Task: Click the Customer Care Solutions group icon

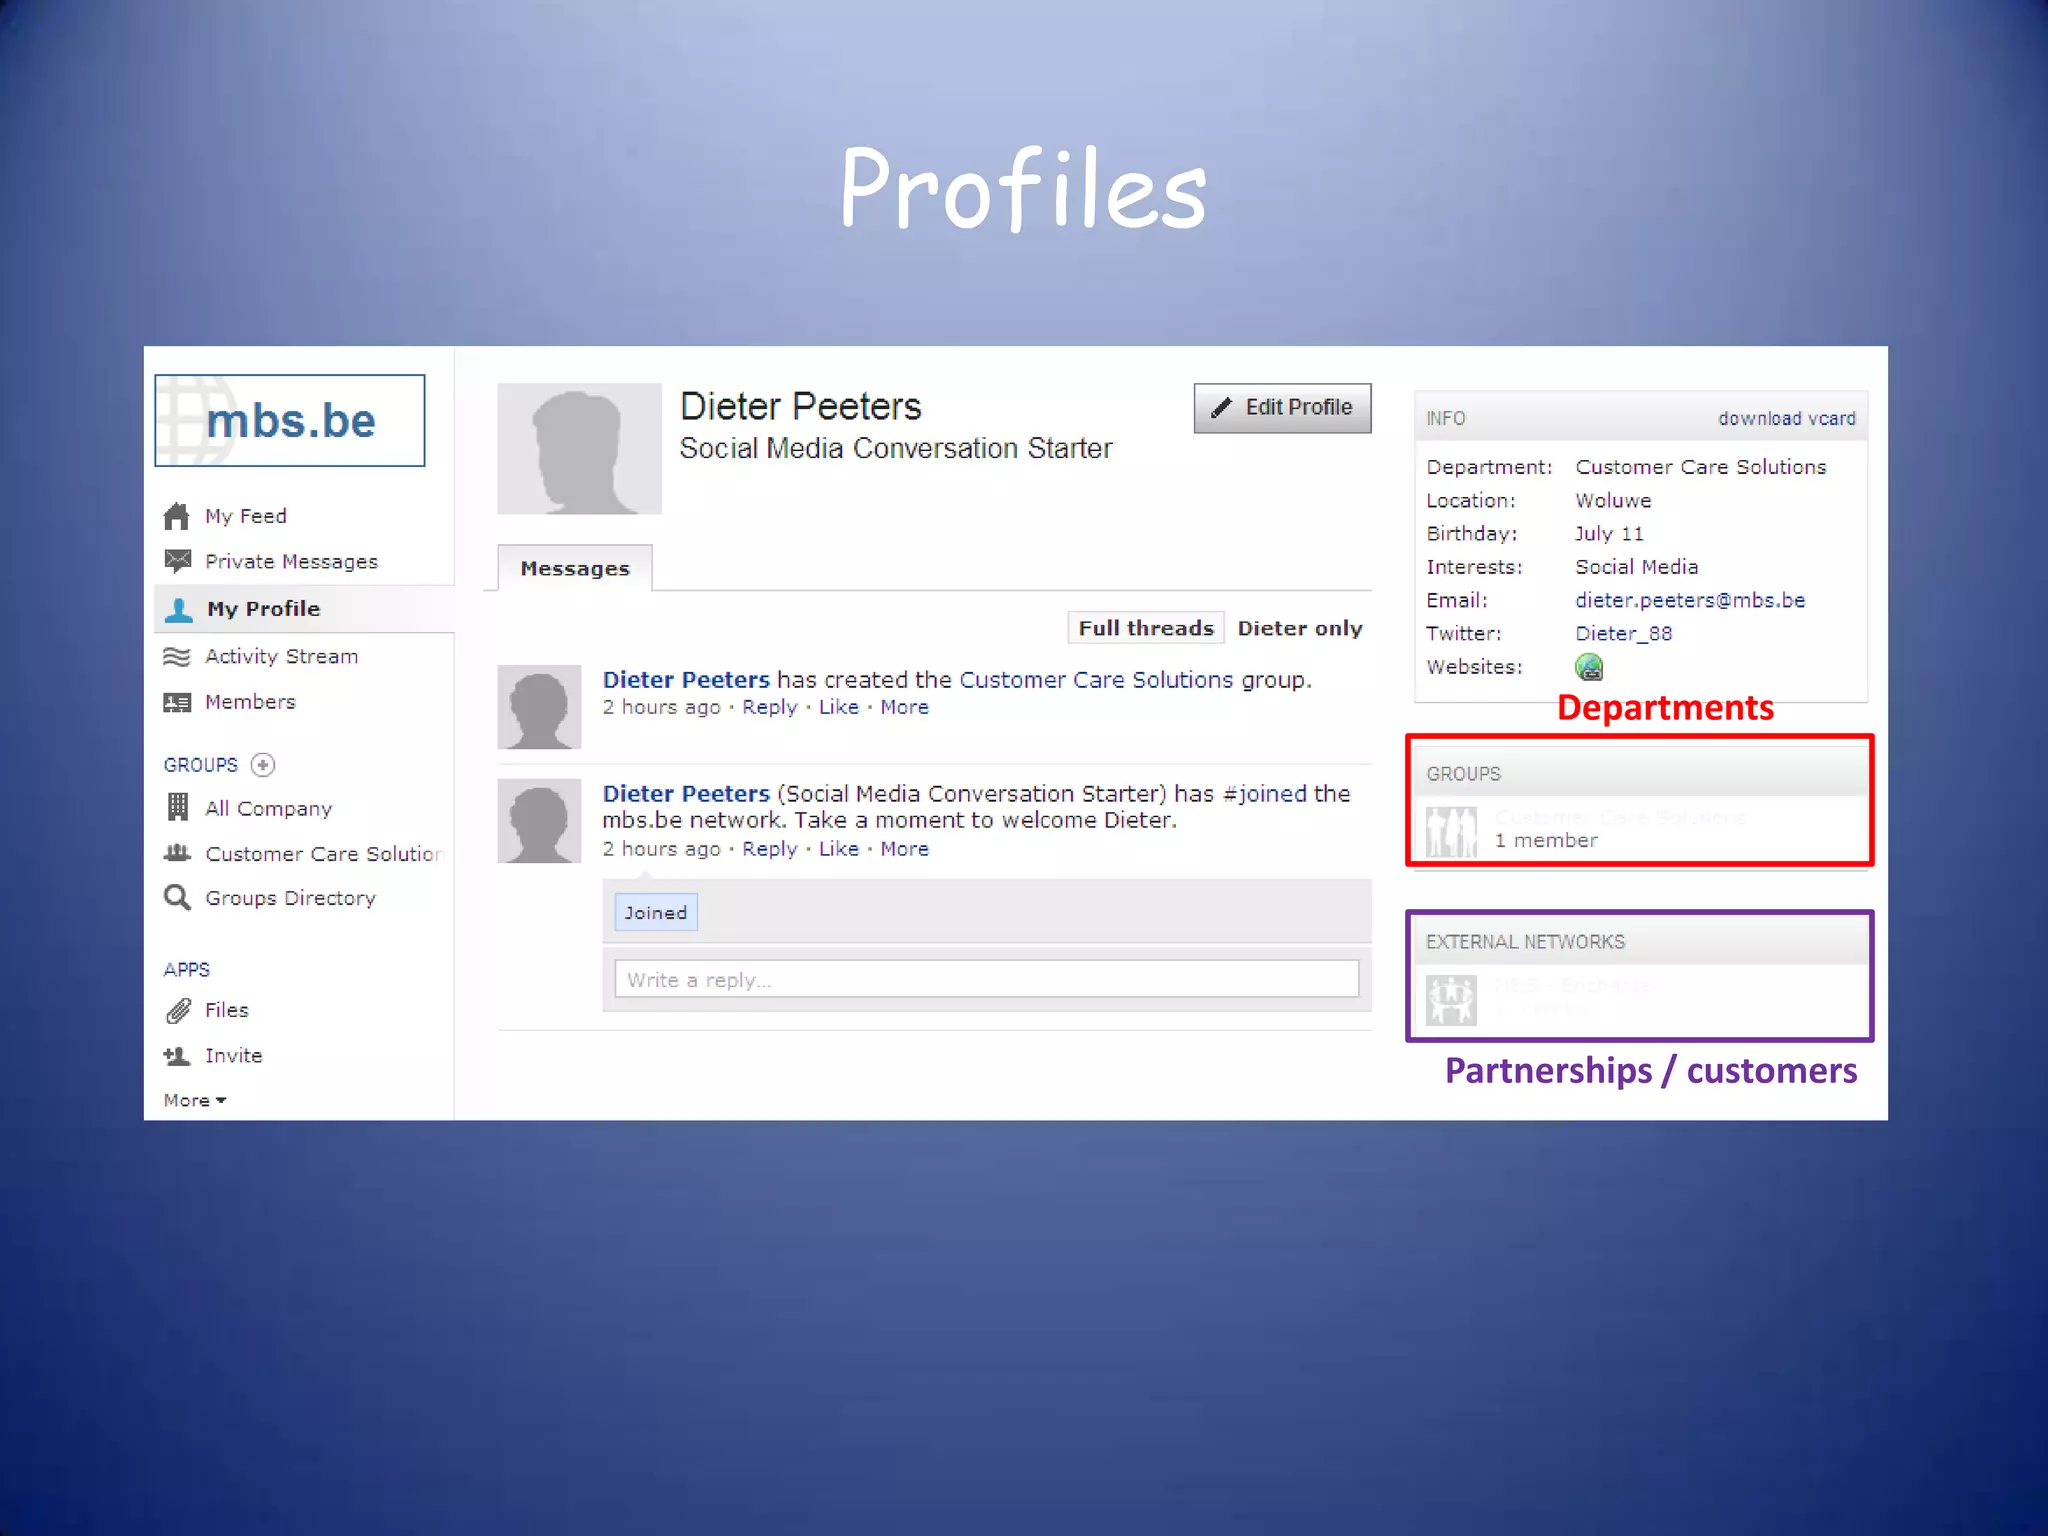Action: 177,853
